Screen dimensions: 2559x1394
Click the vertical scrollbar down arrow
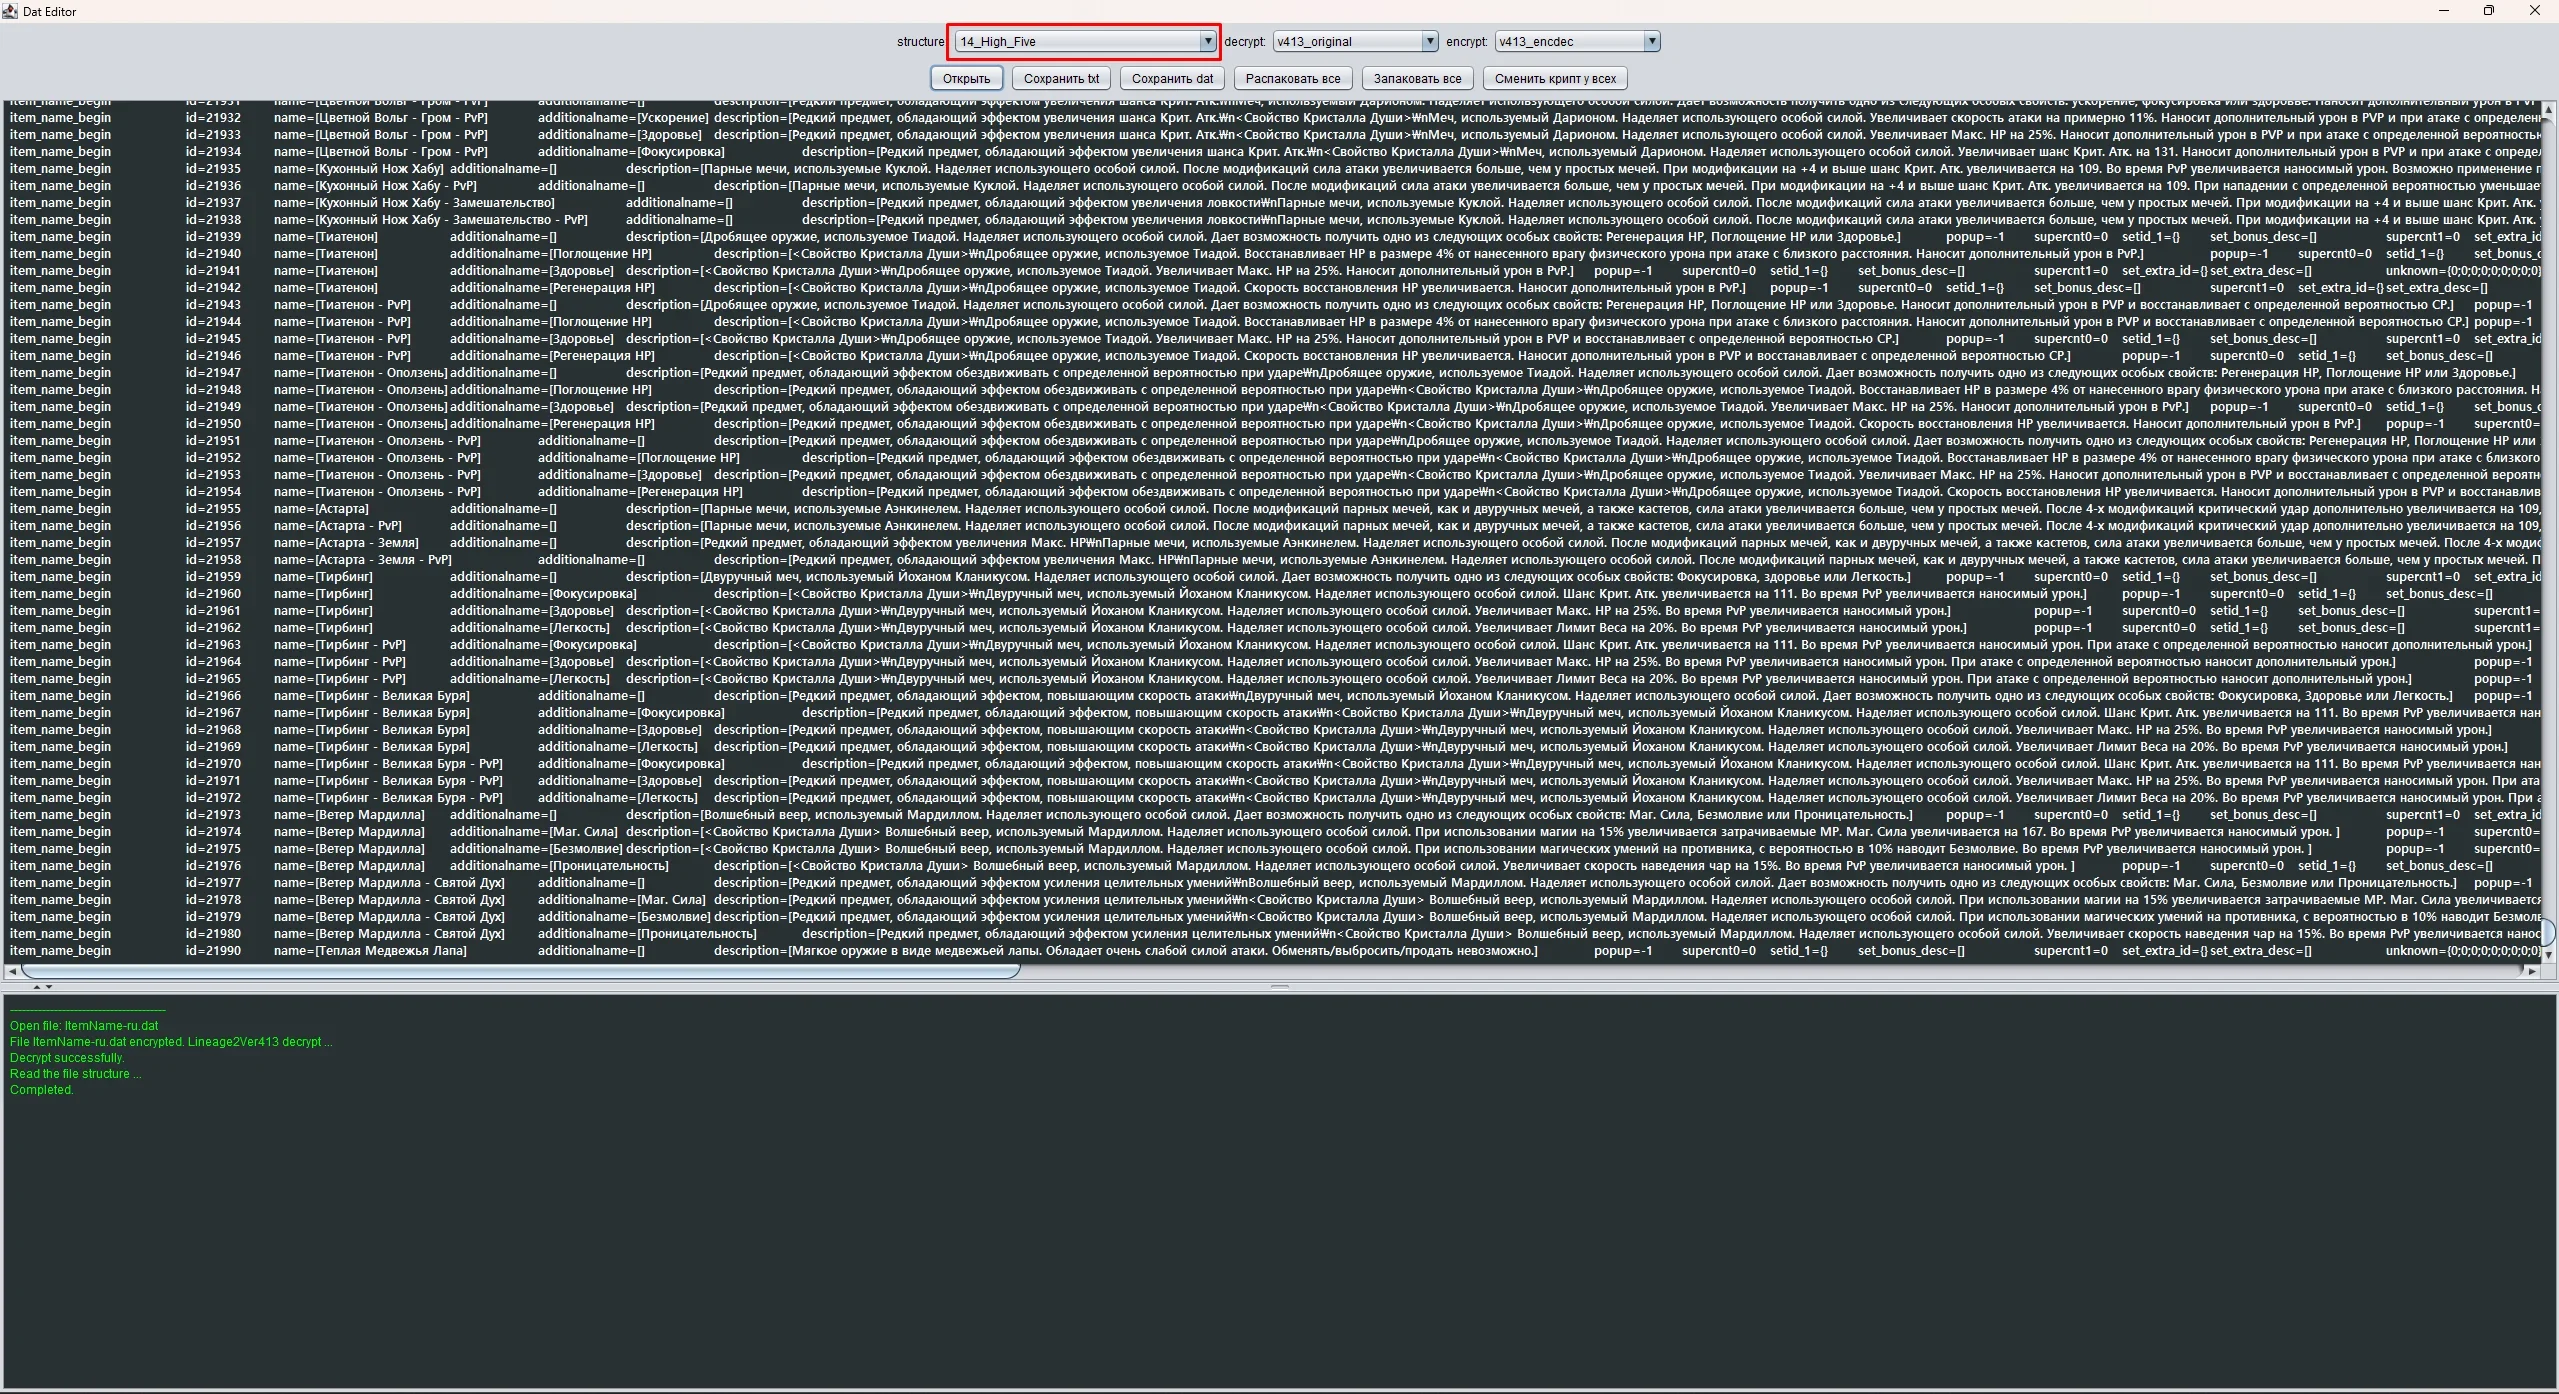tap(2548, 956)
